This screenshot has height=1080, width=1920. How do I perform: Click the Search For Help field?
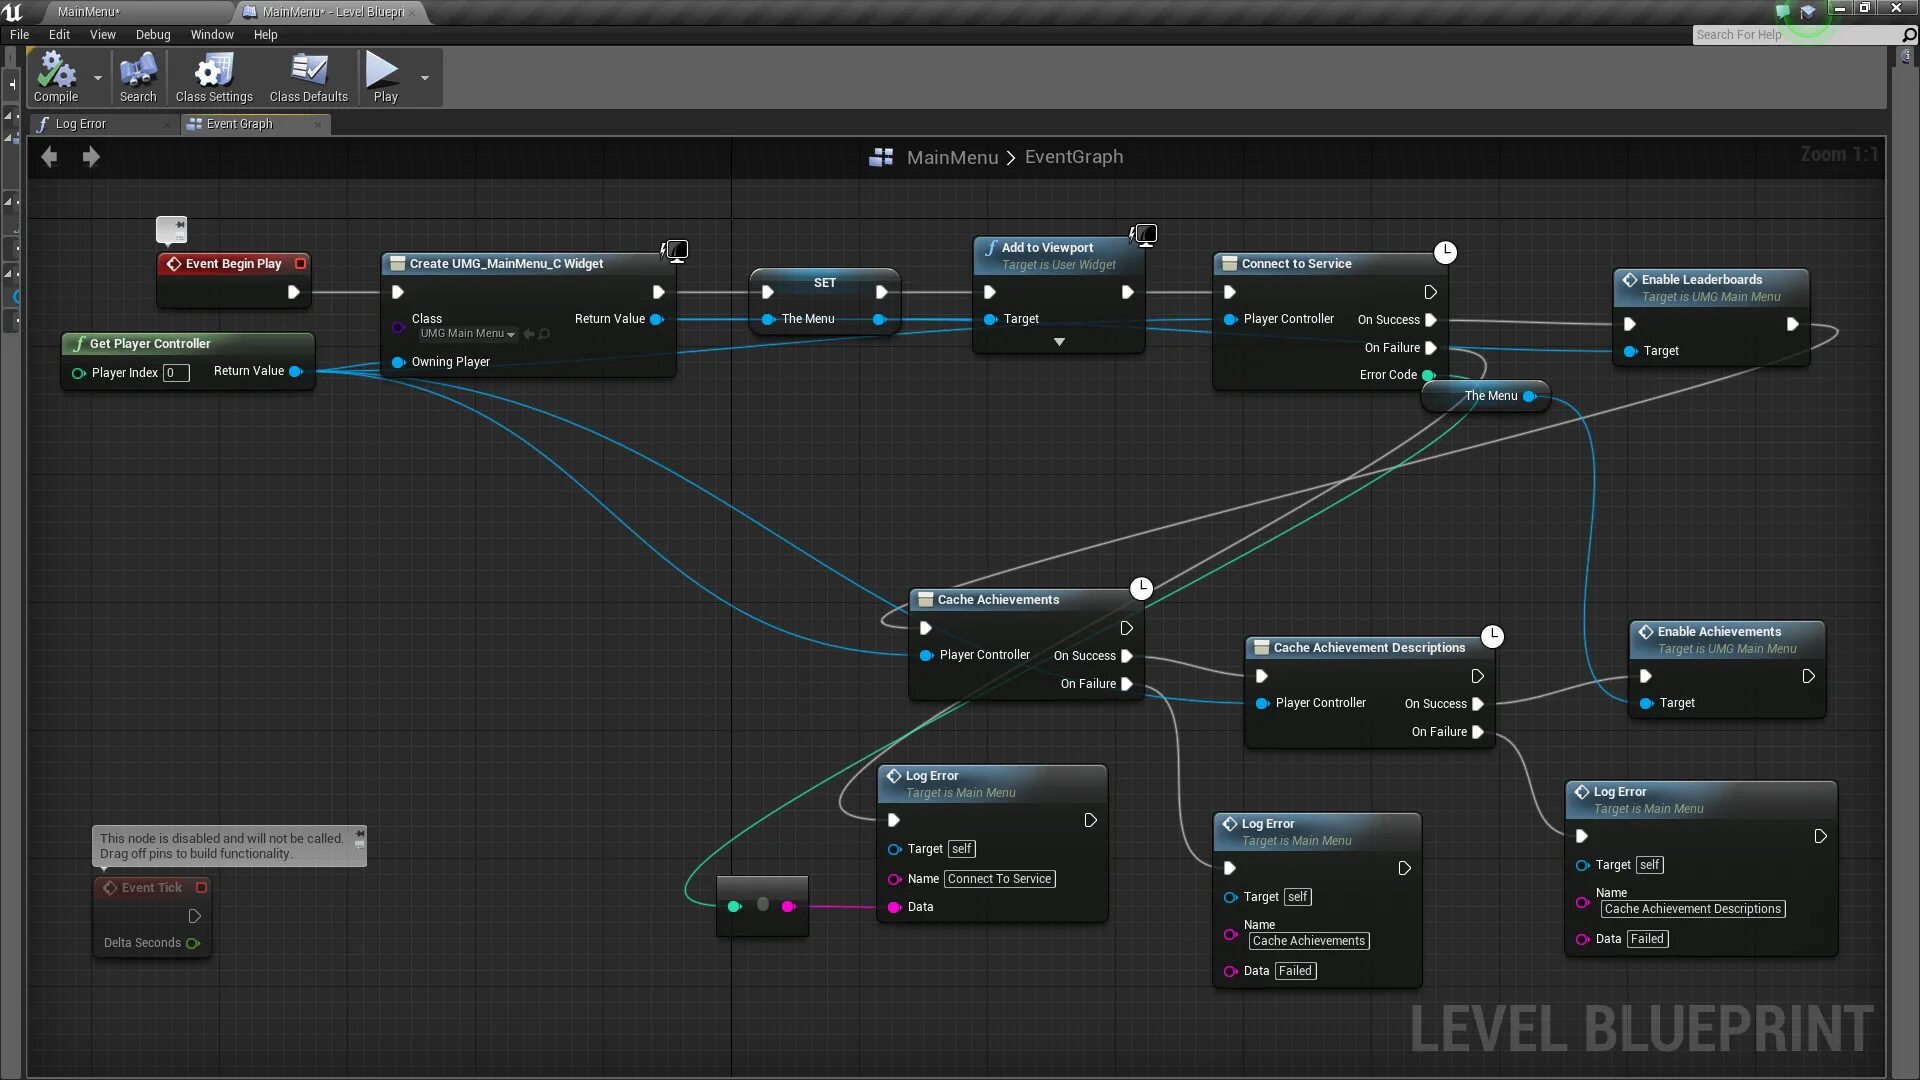click(x=1795, y=35)
